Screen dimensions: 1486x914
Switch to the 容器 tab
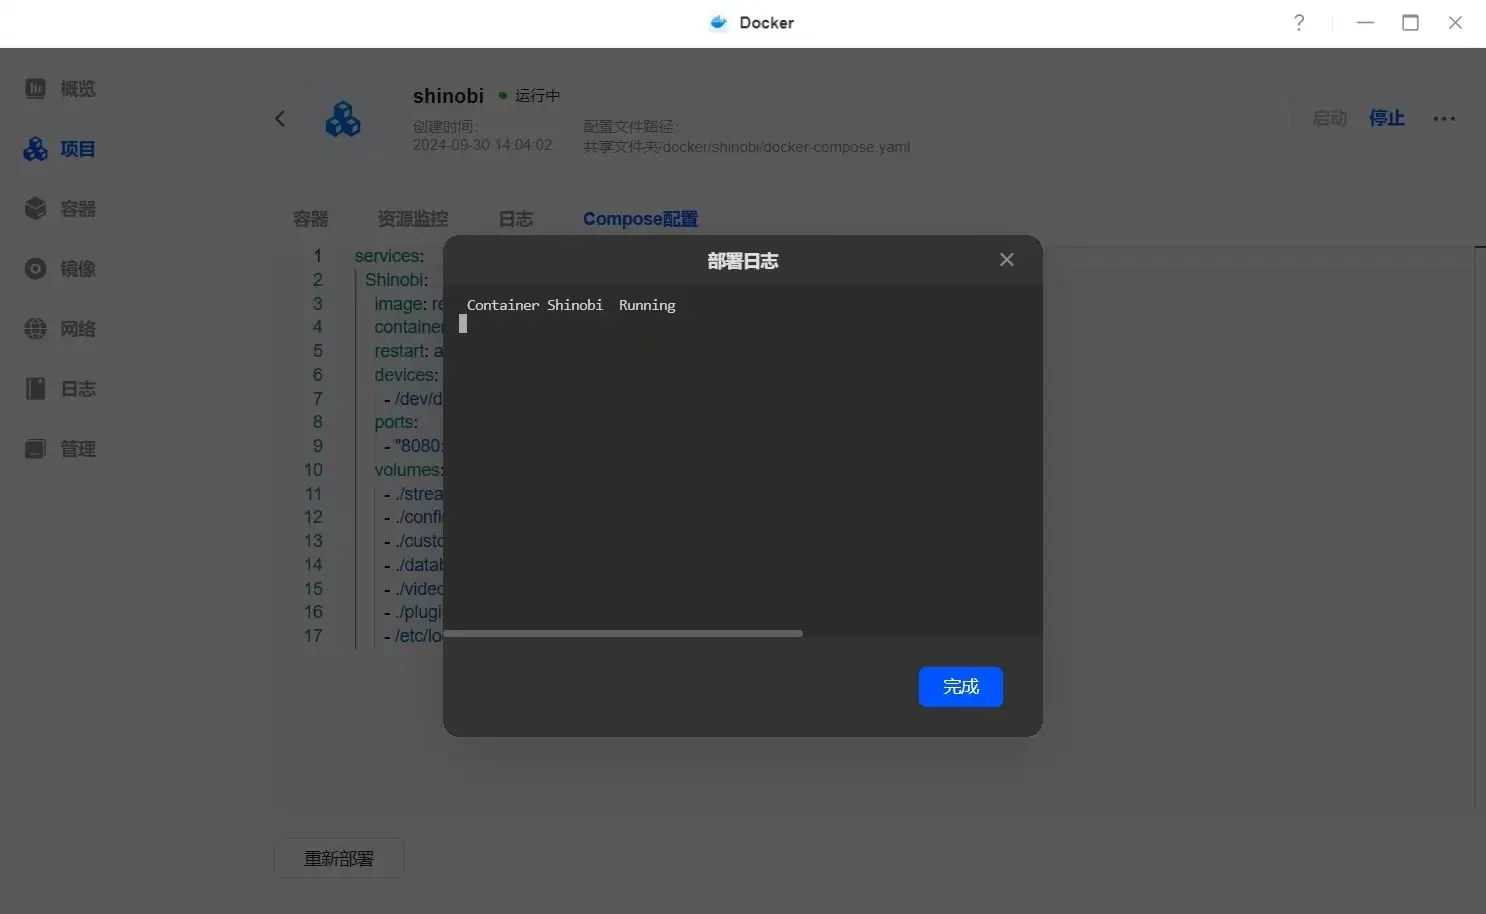point(310,219)
